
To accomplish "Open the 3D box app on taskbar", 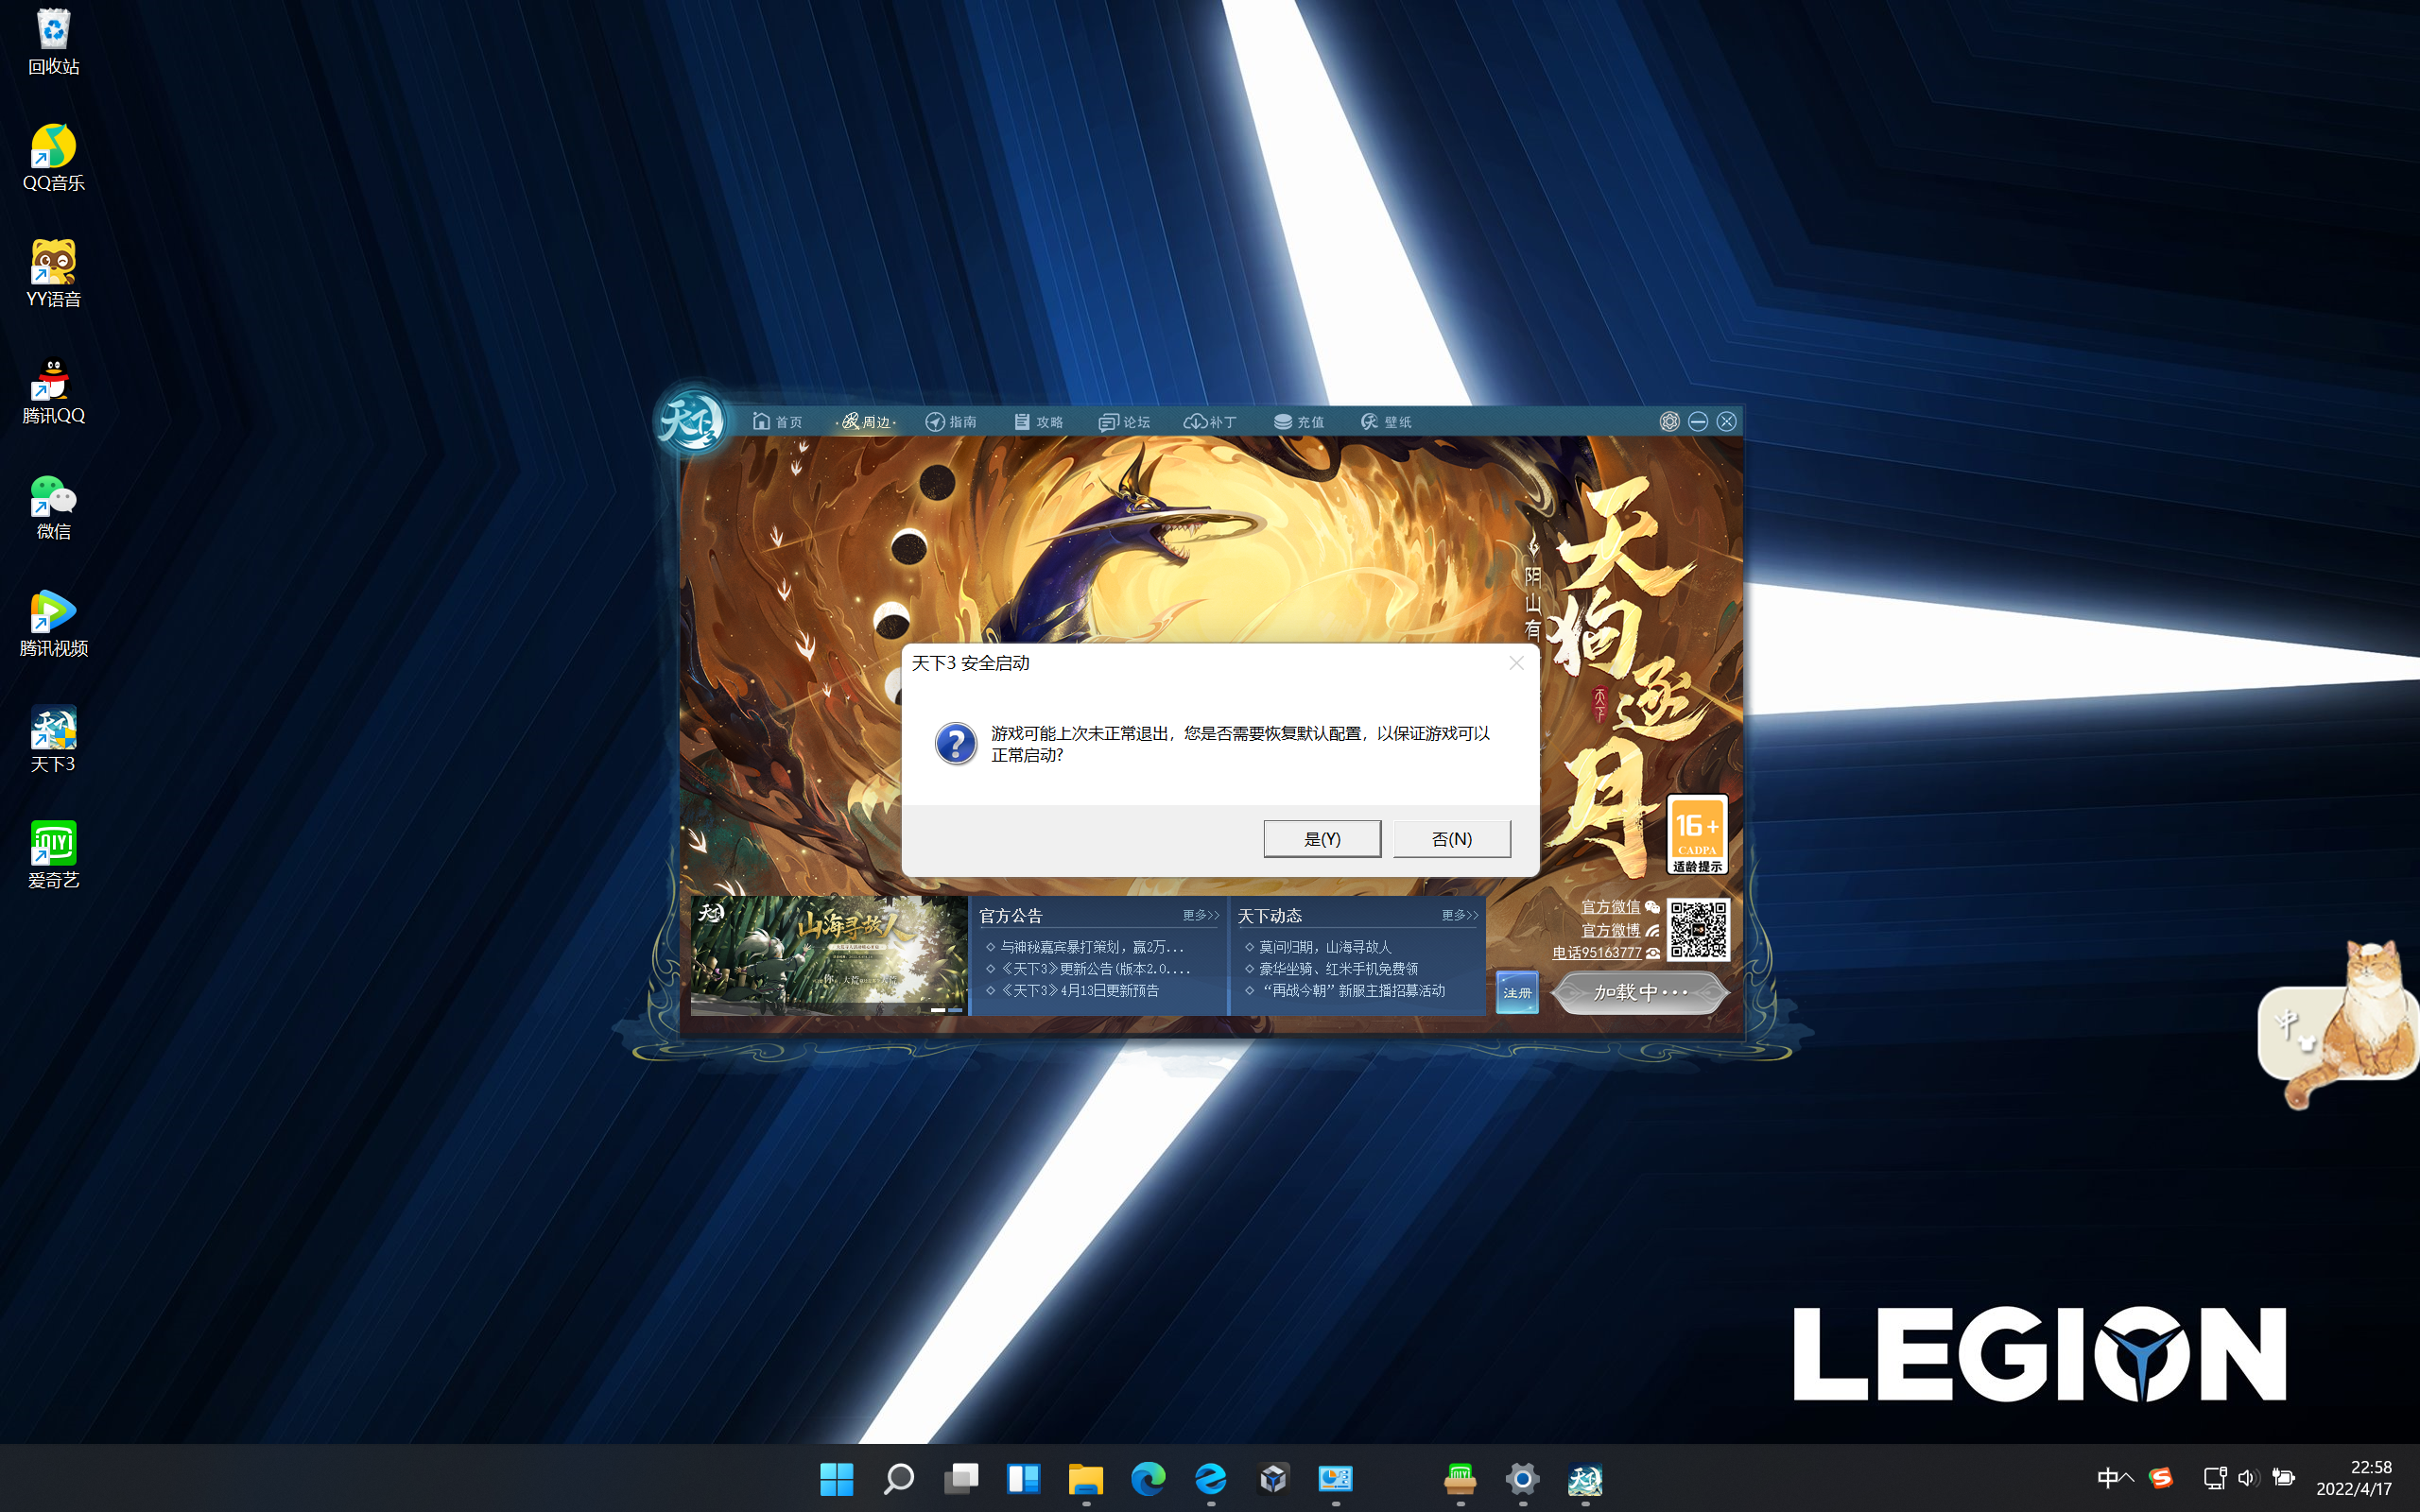I will click(1273, 1478).
